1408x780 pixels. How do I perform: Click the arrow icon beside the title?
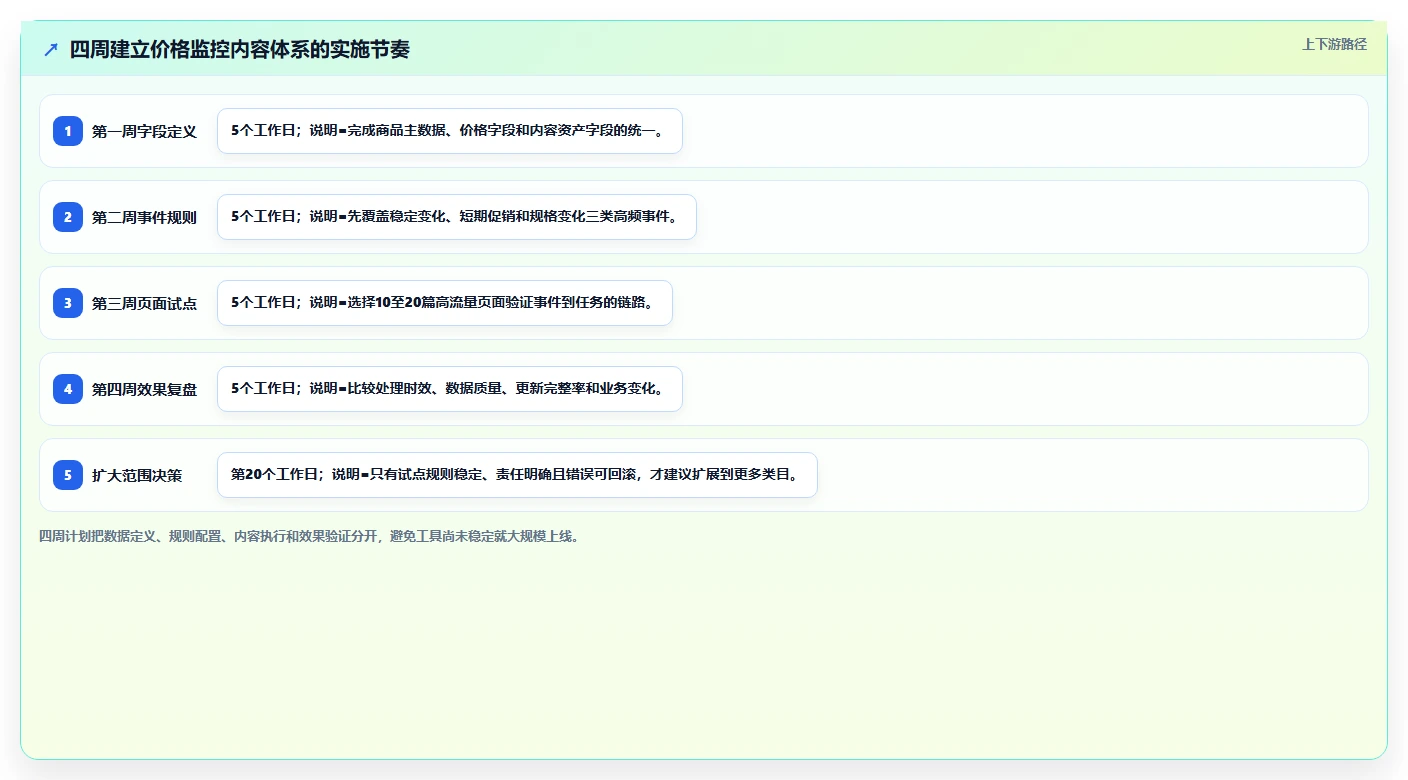coord(51,50)
